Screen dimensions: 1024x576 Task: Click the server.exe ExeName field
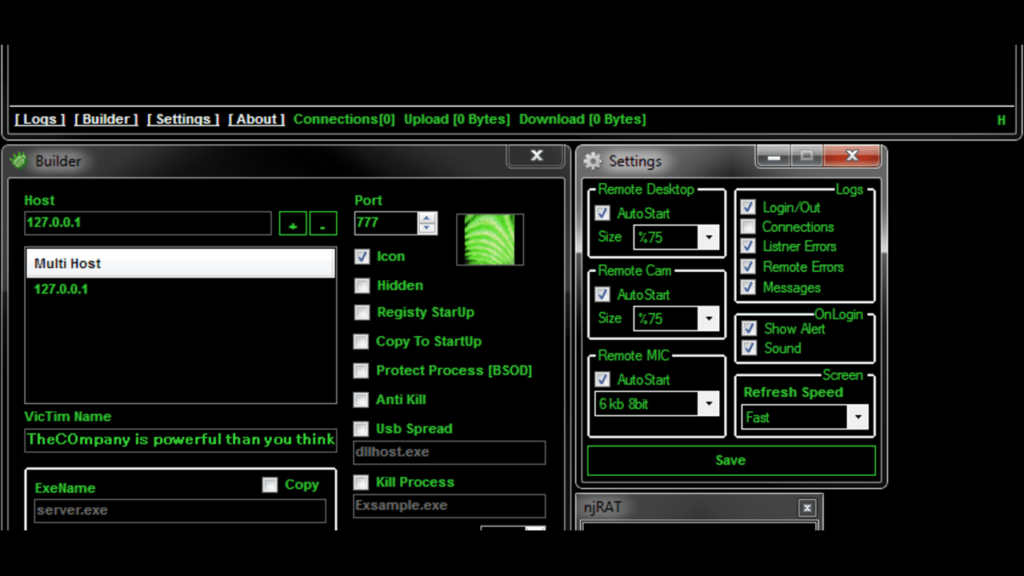[x=180, y=510]
